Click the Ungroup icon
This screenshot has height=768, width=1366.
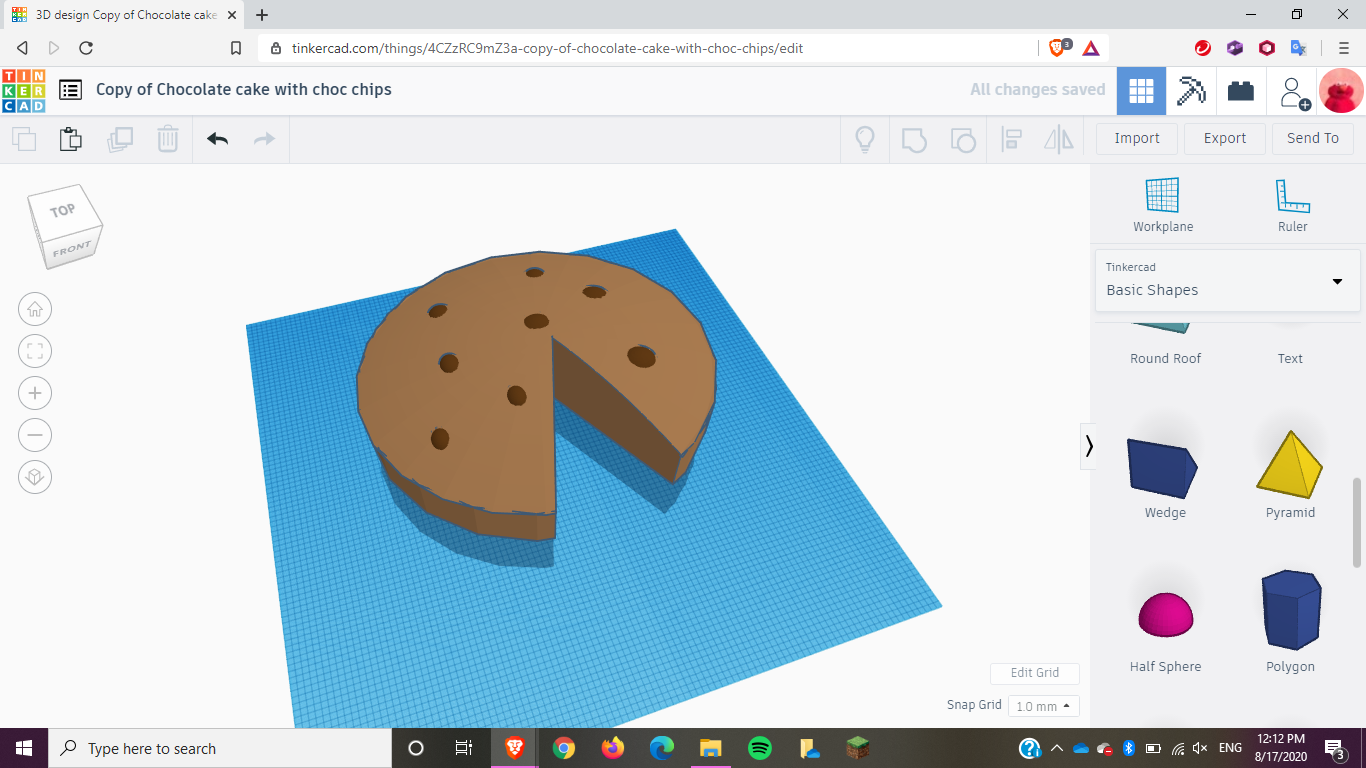point(962,138)
